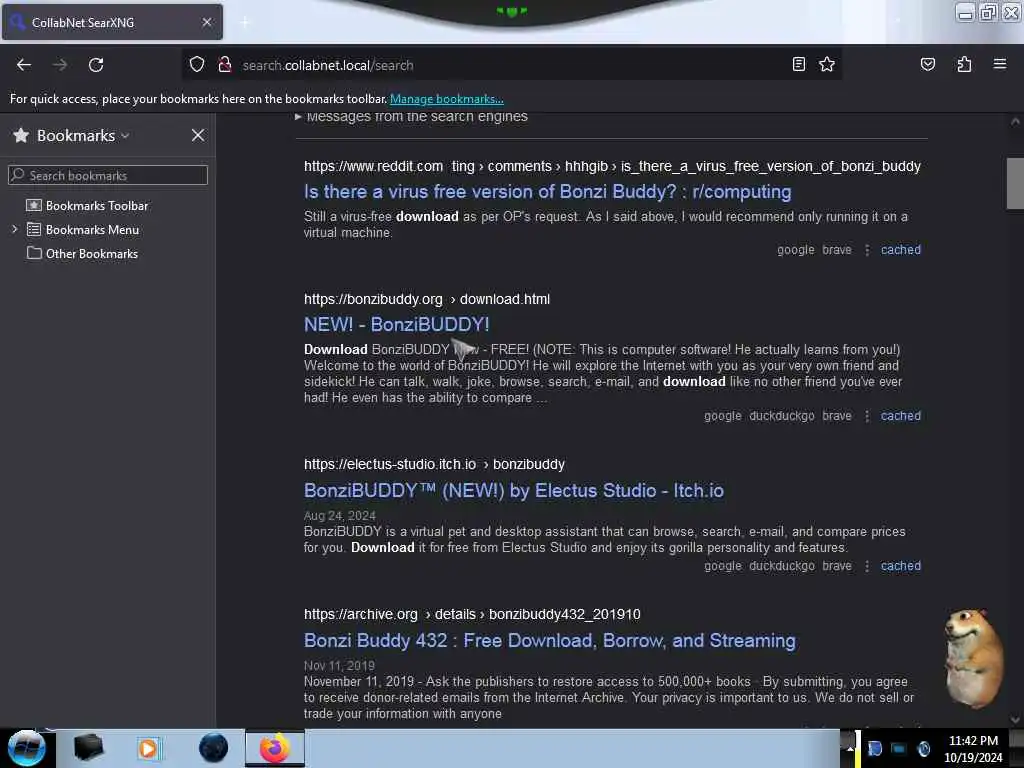Open NEW! - BonziBUDDY! result link
This screenshot has width=1024, height=768.
coord(396,325)
